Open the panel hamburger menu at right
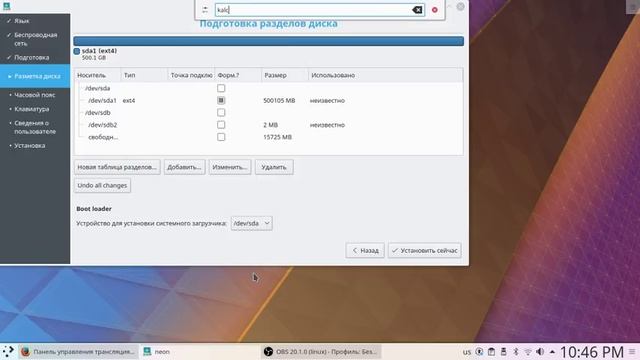 point(632,351)
